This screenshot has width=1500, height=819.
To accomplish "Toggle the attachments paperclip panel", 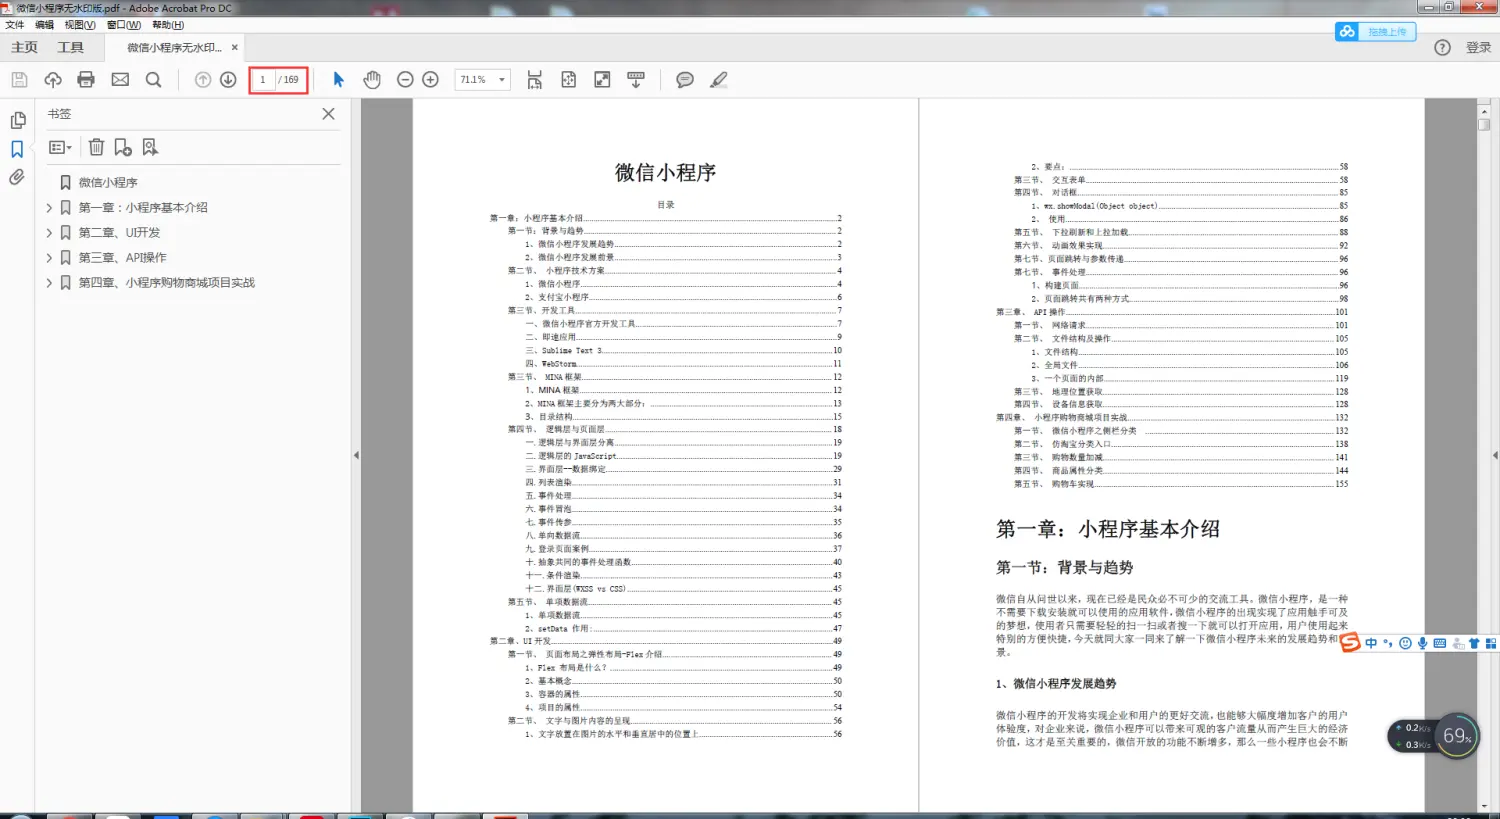I will (x=17, y=178).
